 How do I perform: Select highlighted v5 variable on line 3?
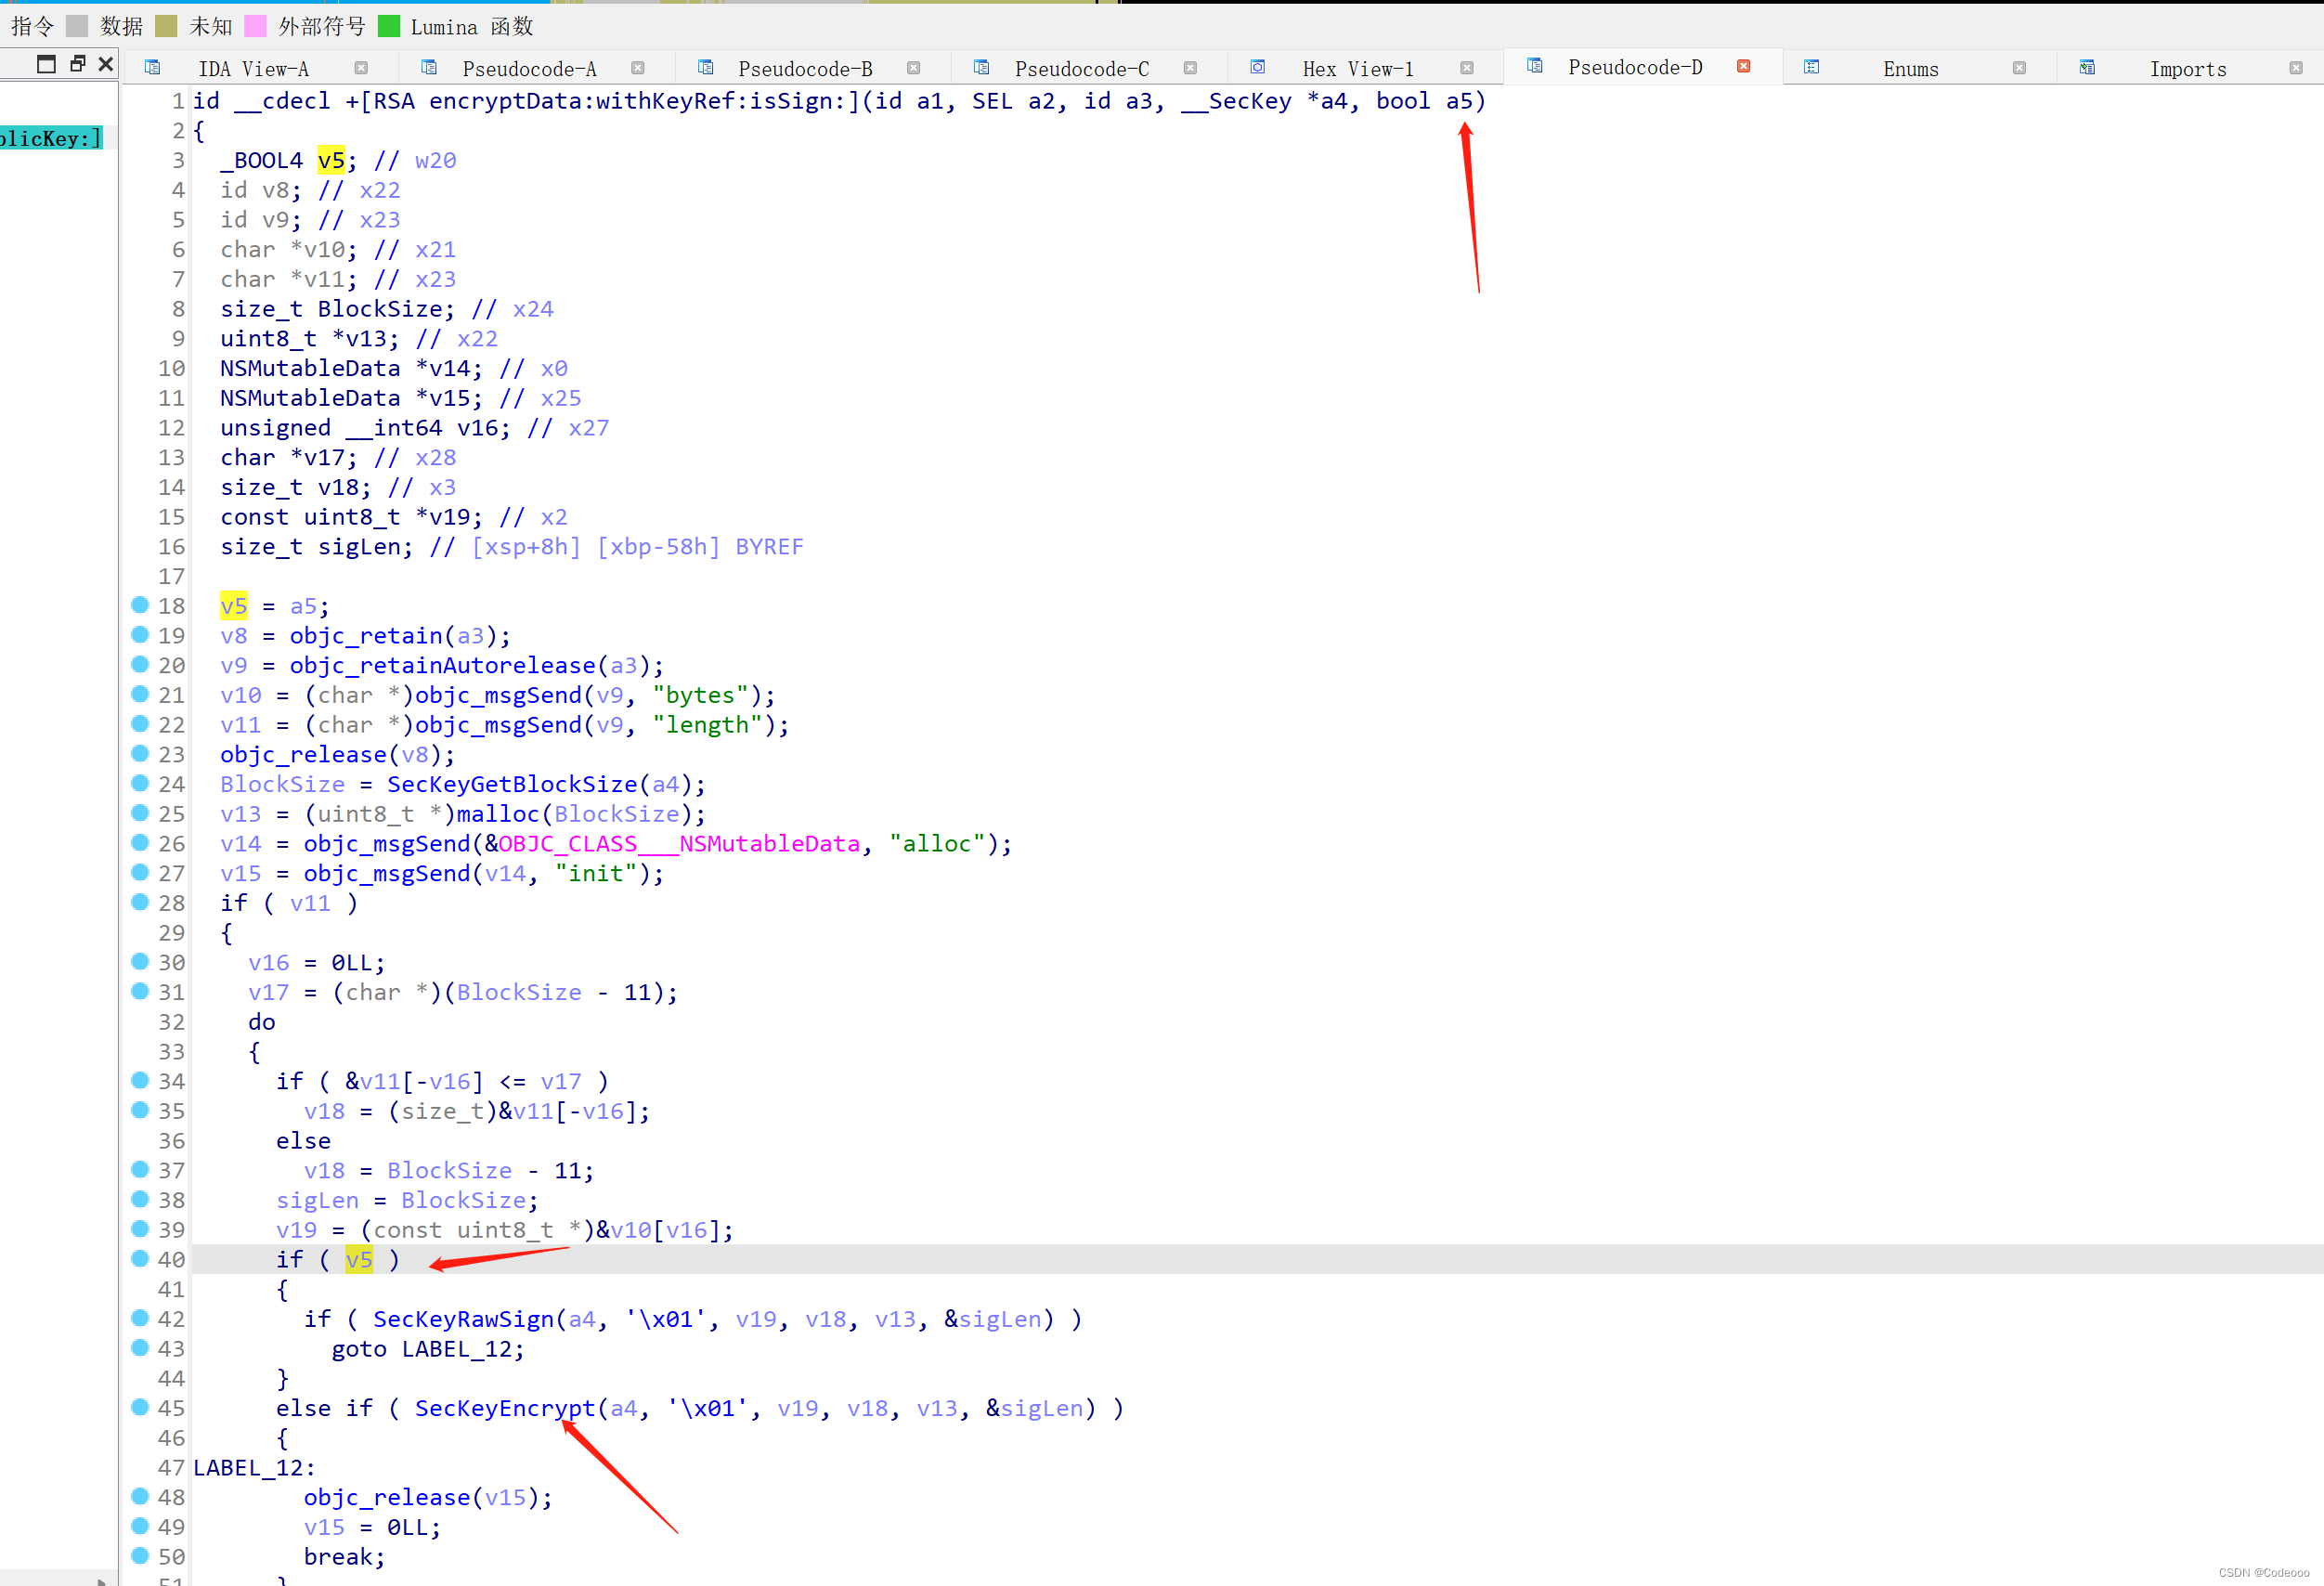pyautogui.click(x=331, y=160)
